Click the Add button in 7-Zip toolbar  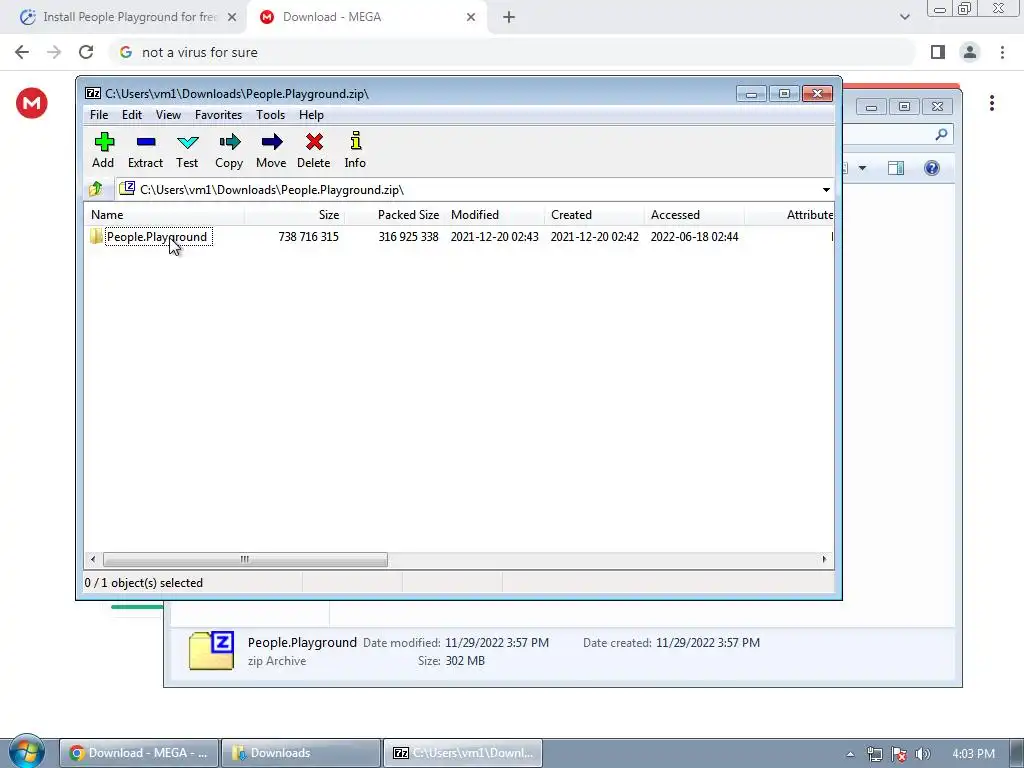point(103,150)
